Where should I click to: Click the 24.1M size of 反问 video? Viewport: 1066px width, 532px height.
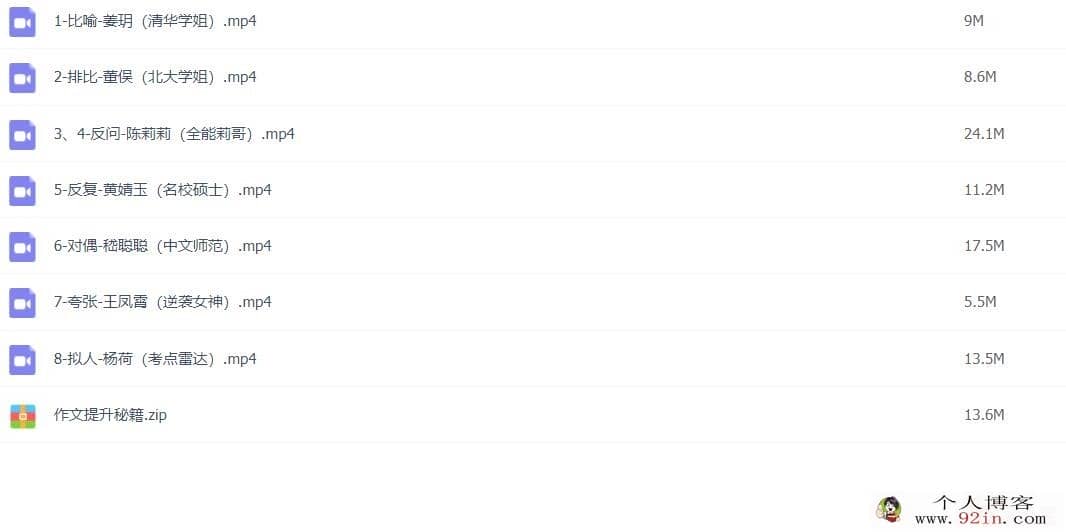click(x=984, y=134)
